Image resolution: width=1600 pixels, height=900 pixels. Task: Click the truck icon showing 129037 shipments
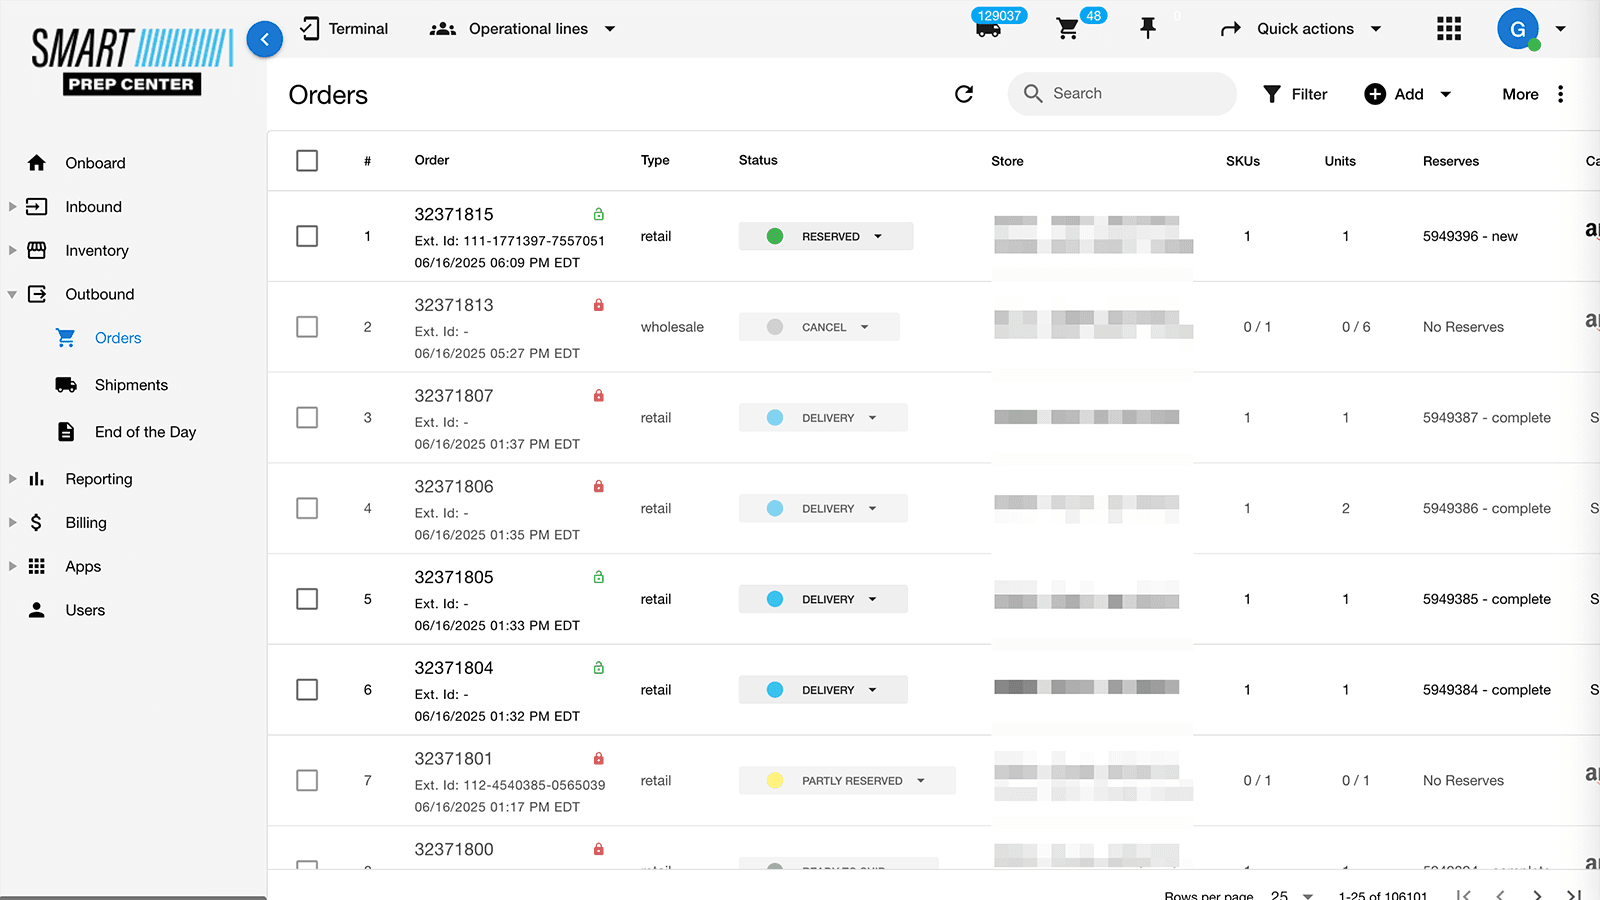tap(987, 30)
